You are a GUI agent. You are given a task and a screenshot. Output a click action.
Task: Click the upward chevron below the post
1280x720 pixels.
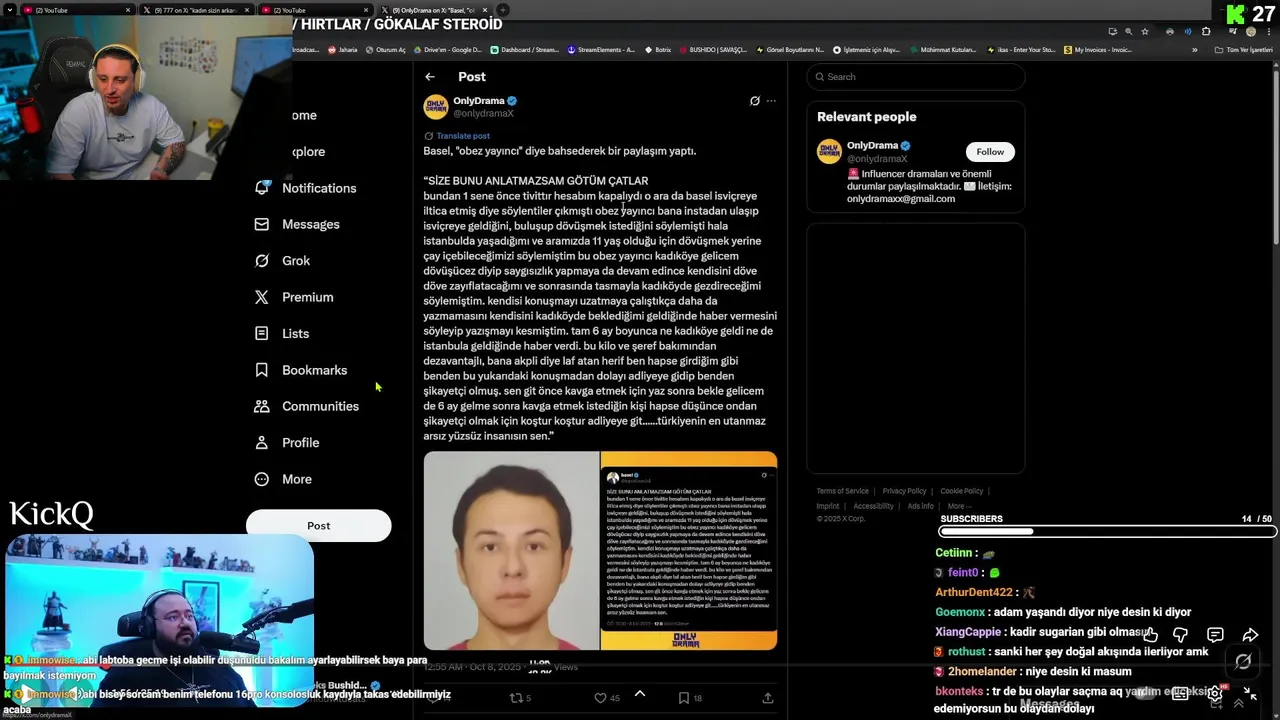[x=640, y=694]
